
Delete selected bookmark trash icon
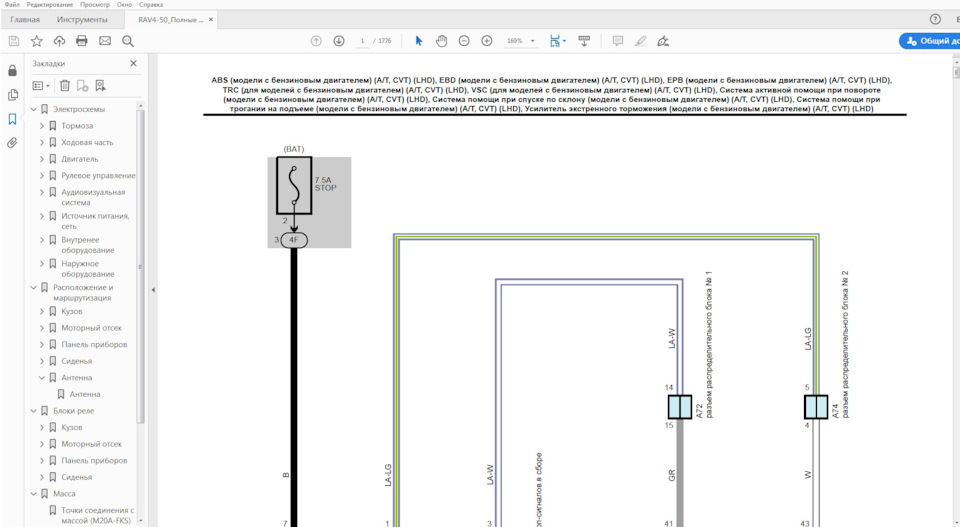tap(65, 86)
